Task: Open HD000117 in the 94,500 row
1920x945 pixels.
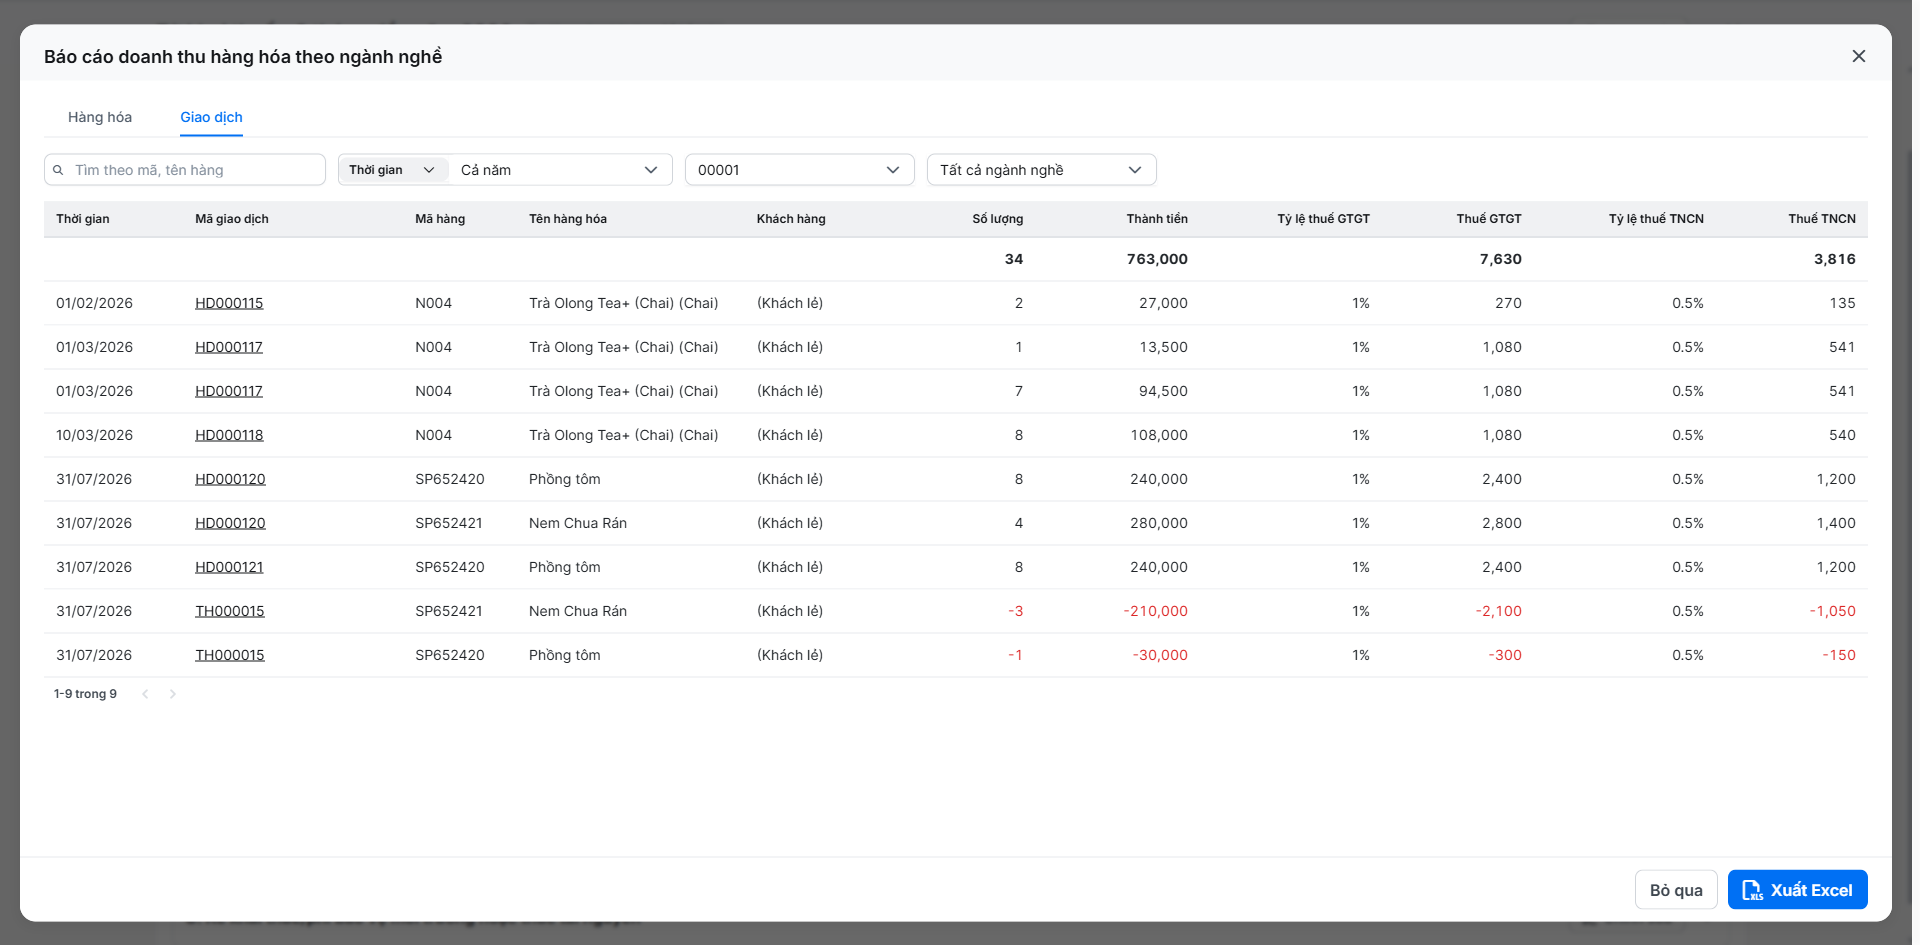Action: pos(229,391)
